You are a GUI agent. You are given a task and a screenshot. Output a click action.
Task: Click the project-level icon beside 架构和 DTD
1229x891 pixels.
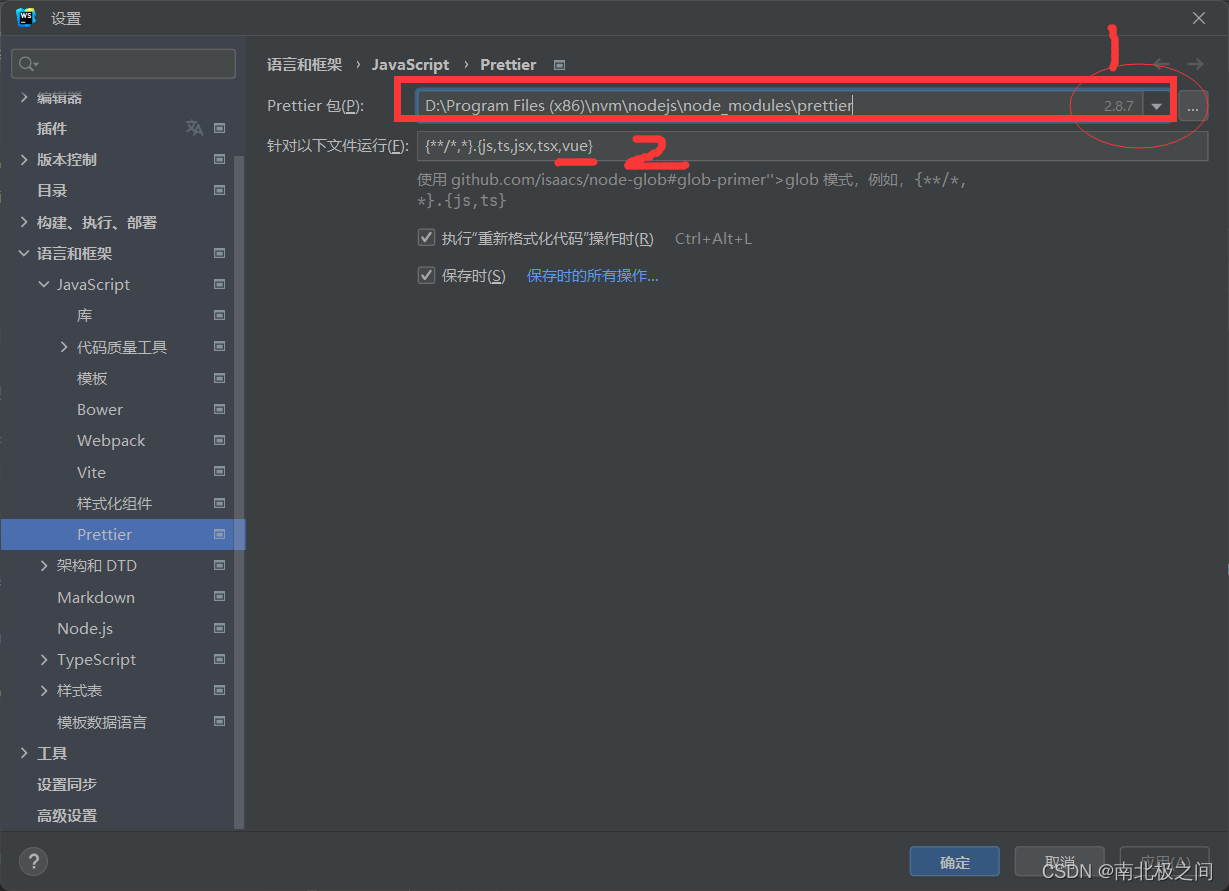(220, 565)
